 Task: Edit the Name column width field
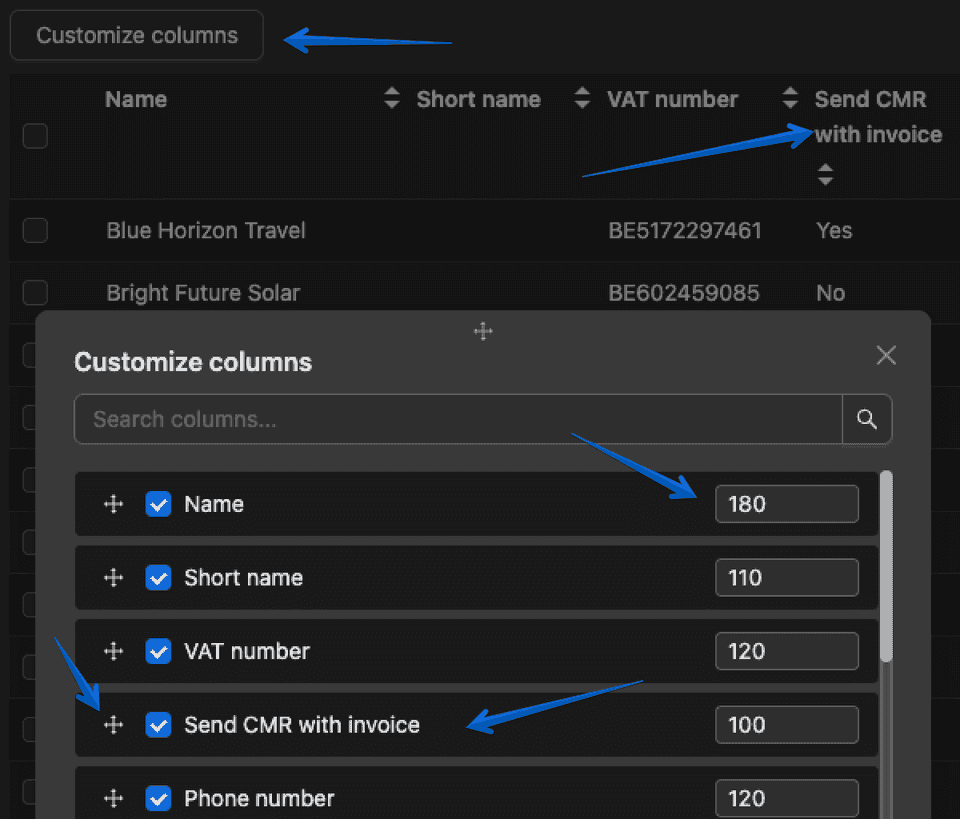click(787, 504)
